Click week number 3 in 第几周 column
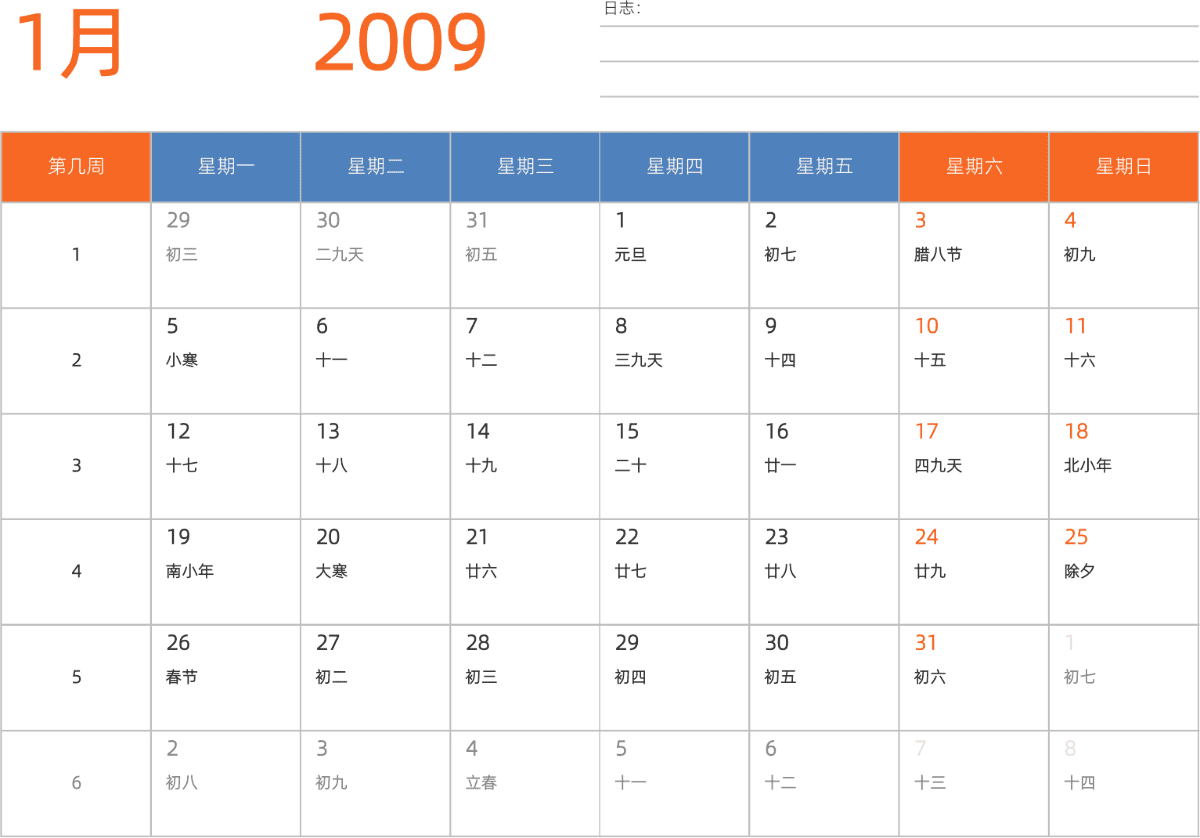The width and height of the screenshot is (1200, 838). (76, 466)
